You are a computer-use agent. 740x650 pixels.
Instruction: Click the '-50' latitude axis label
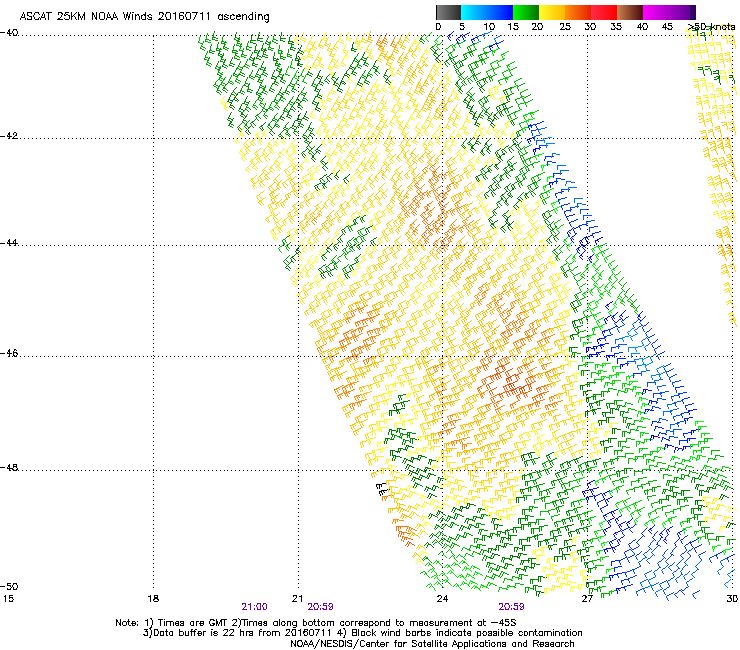(9, 586)
